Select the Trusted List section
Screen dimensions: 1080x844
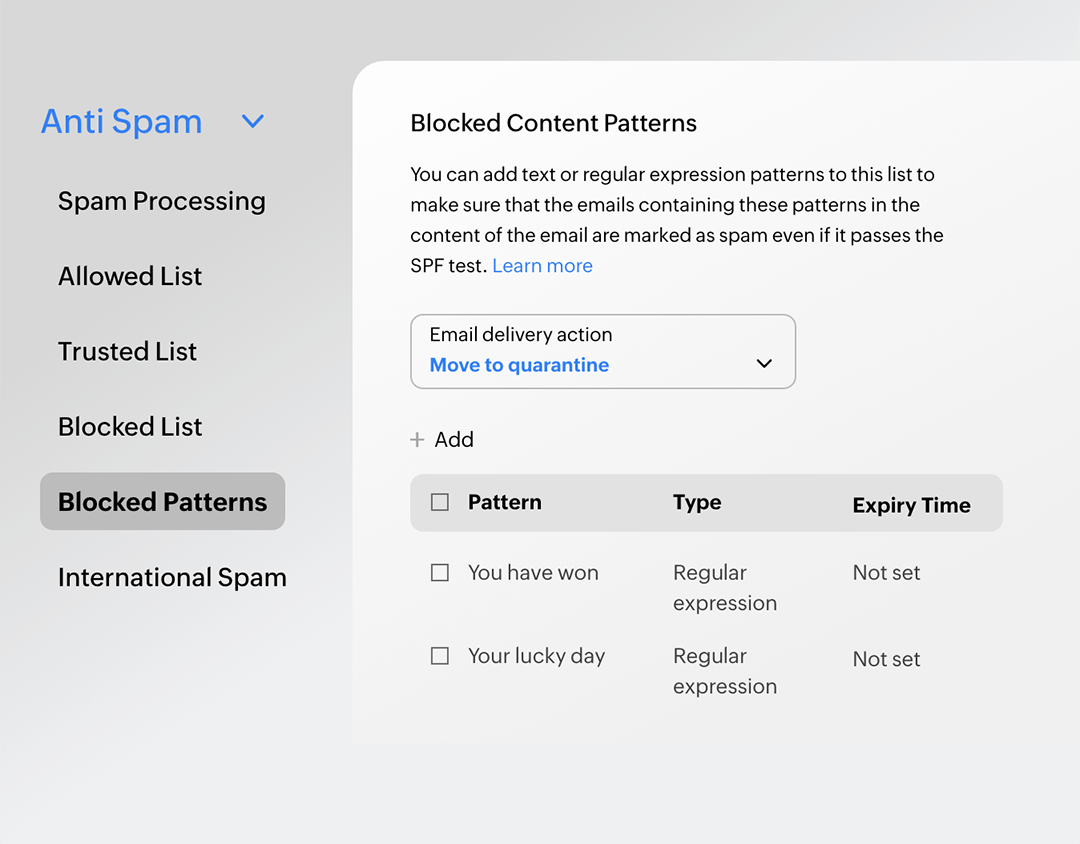[x=127, y=351]
